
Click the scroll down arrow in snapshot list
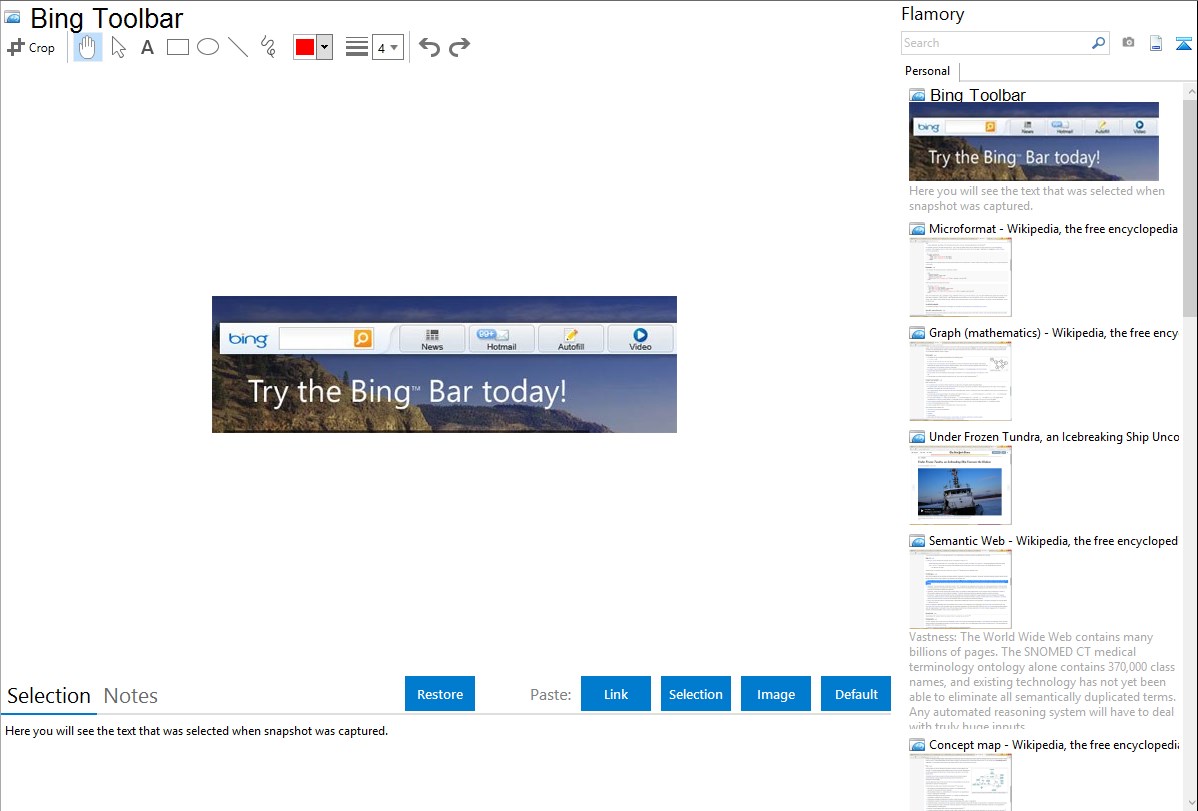click(x=1190, y=803)
